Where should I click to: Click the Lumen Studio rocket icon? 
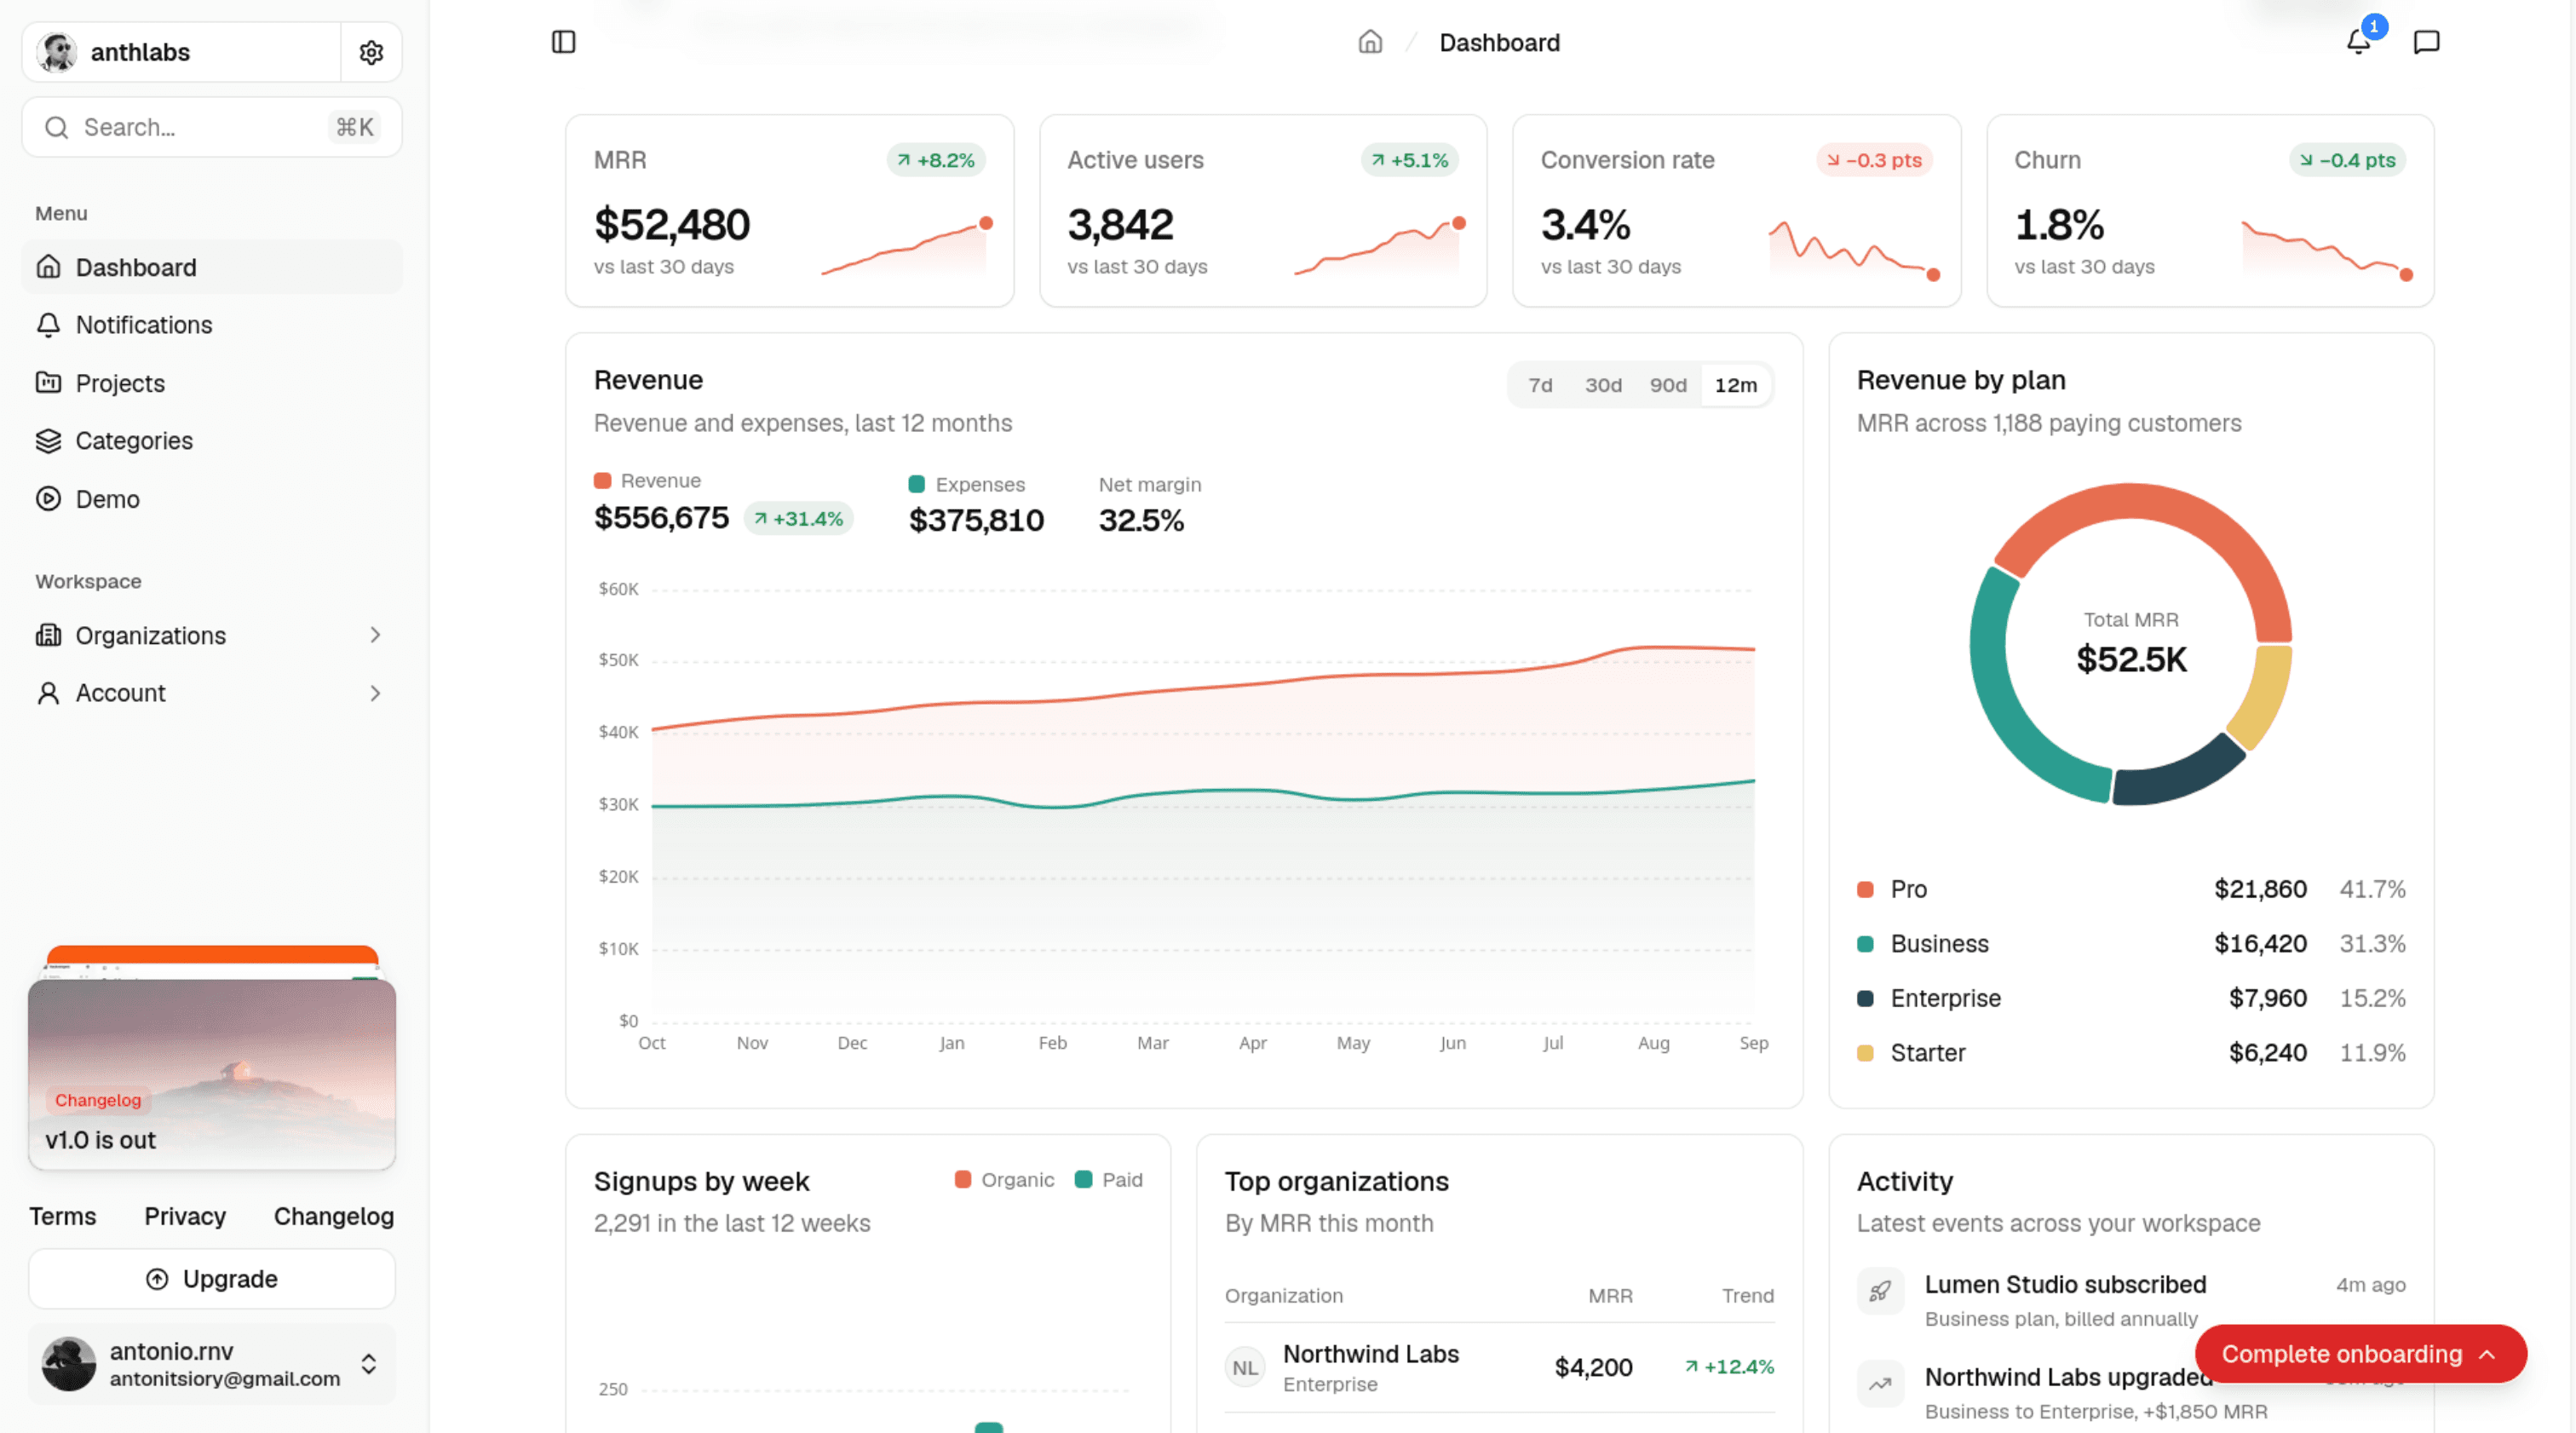[1880, 1291]
